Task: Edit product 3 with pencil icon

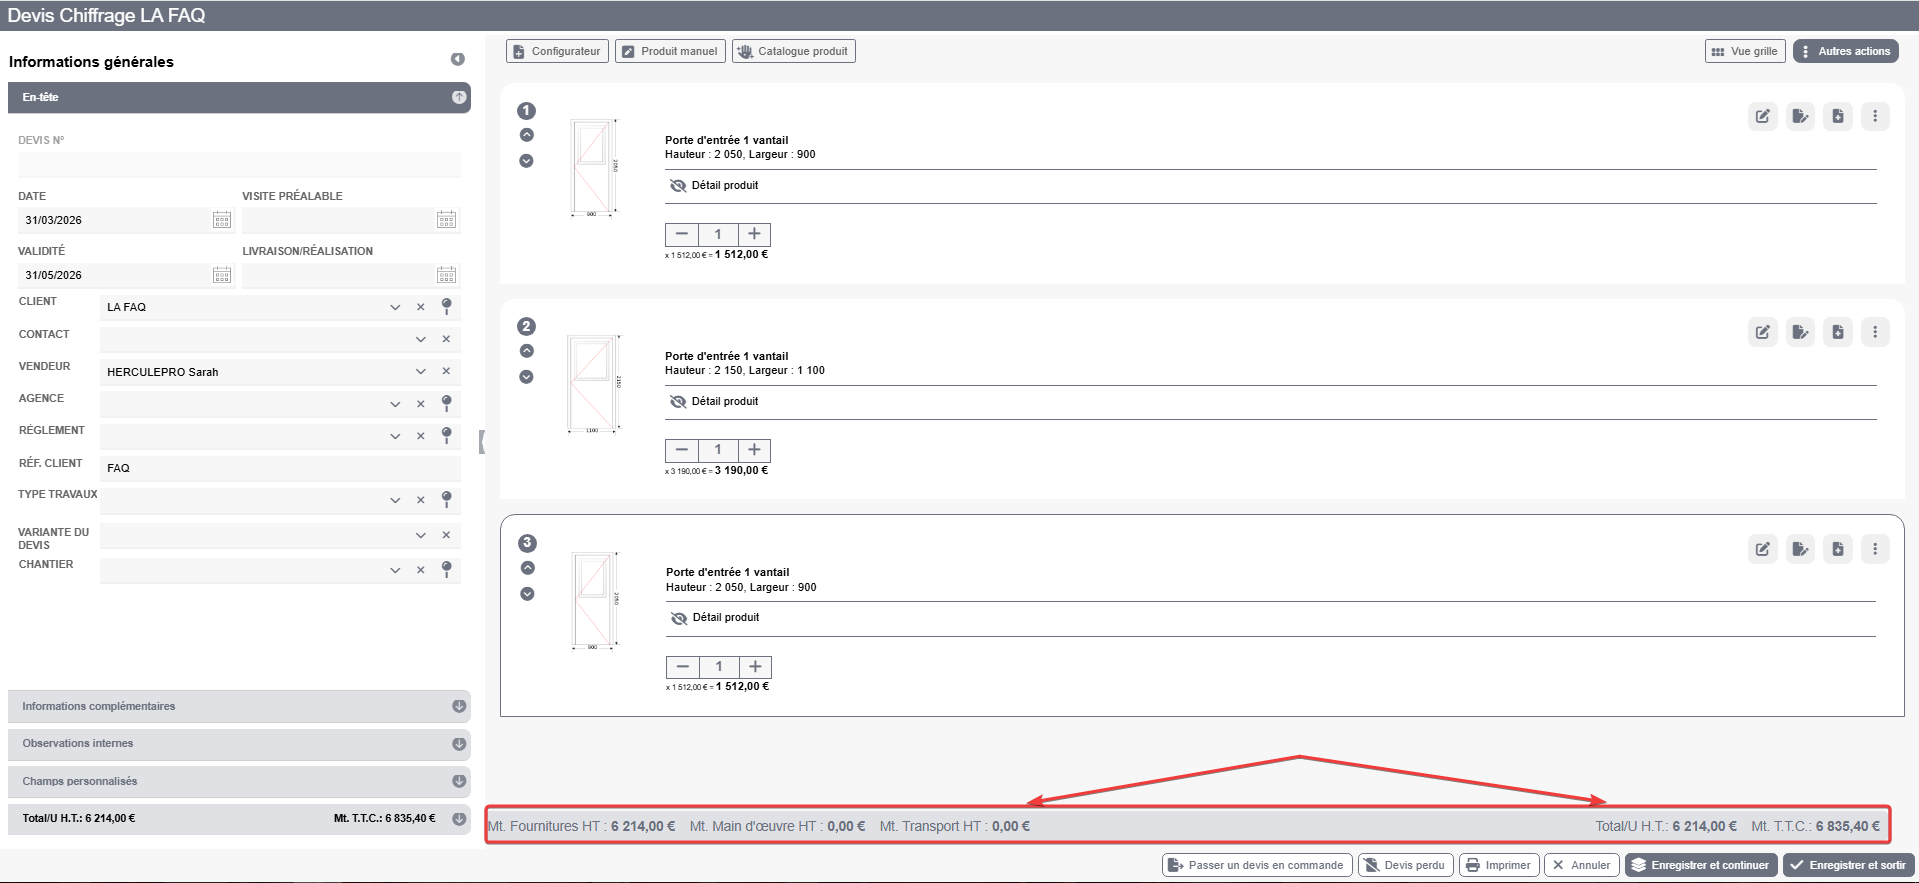Action: [1762, 548]
